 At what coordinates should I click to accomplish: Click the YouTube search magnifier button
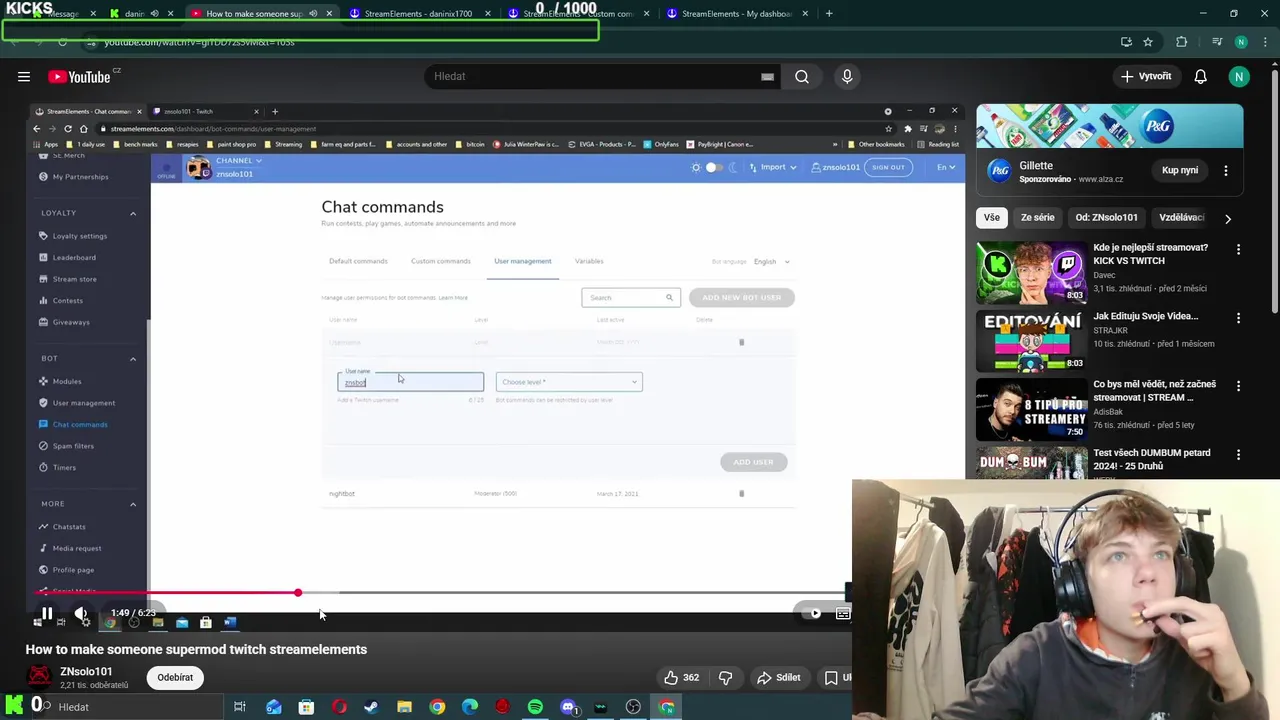coord(802,76)
